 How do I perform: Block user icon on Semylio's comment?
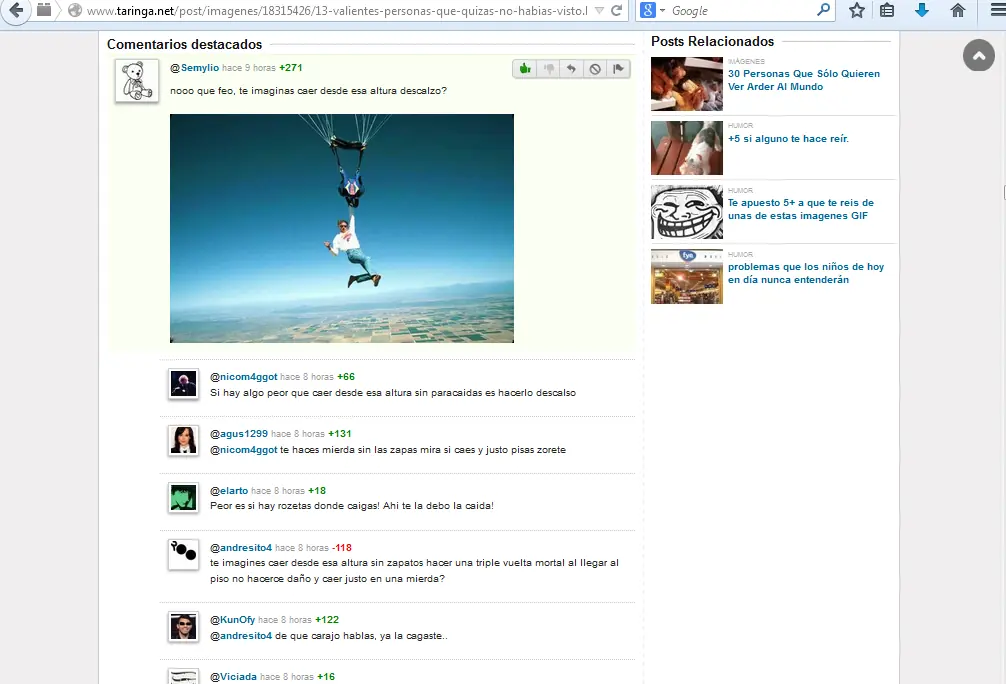coord(595,69)
